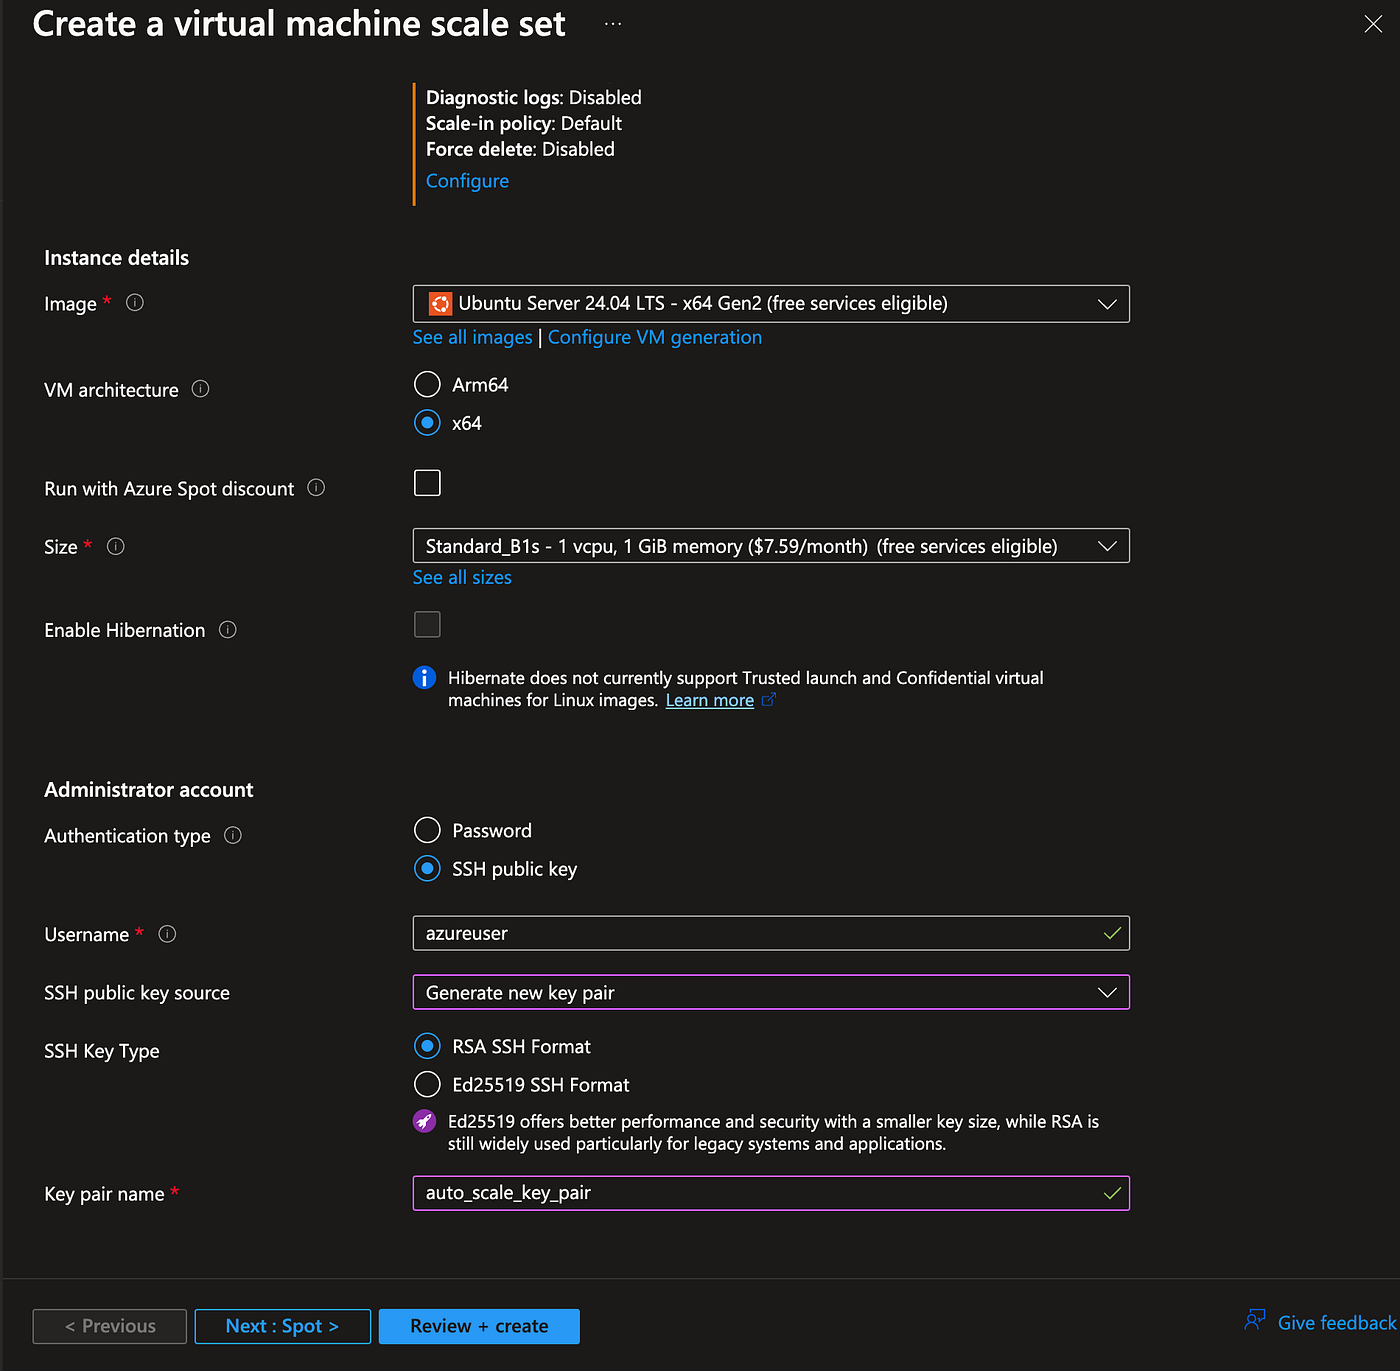Click the info icon beside Size
Screen dimensions: 1400x1371
point(116,546)
